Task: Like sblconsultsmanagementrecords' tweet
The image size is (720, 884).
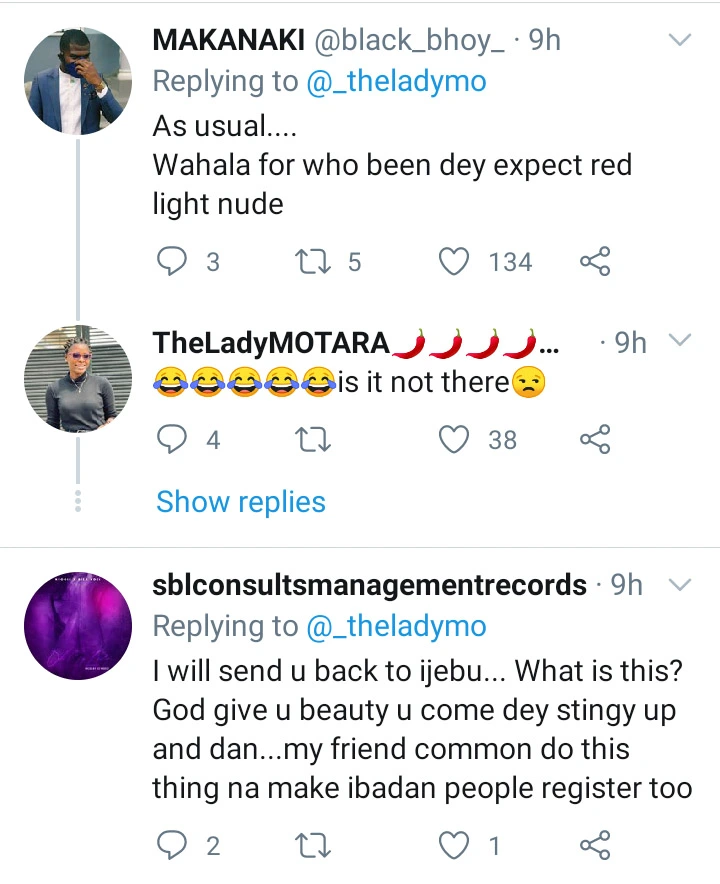Action: click(x=455, y=846)
